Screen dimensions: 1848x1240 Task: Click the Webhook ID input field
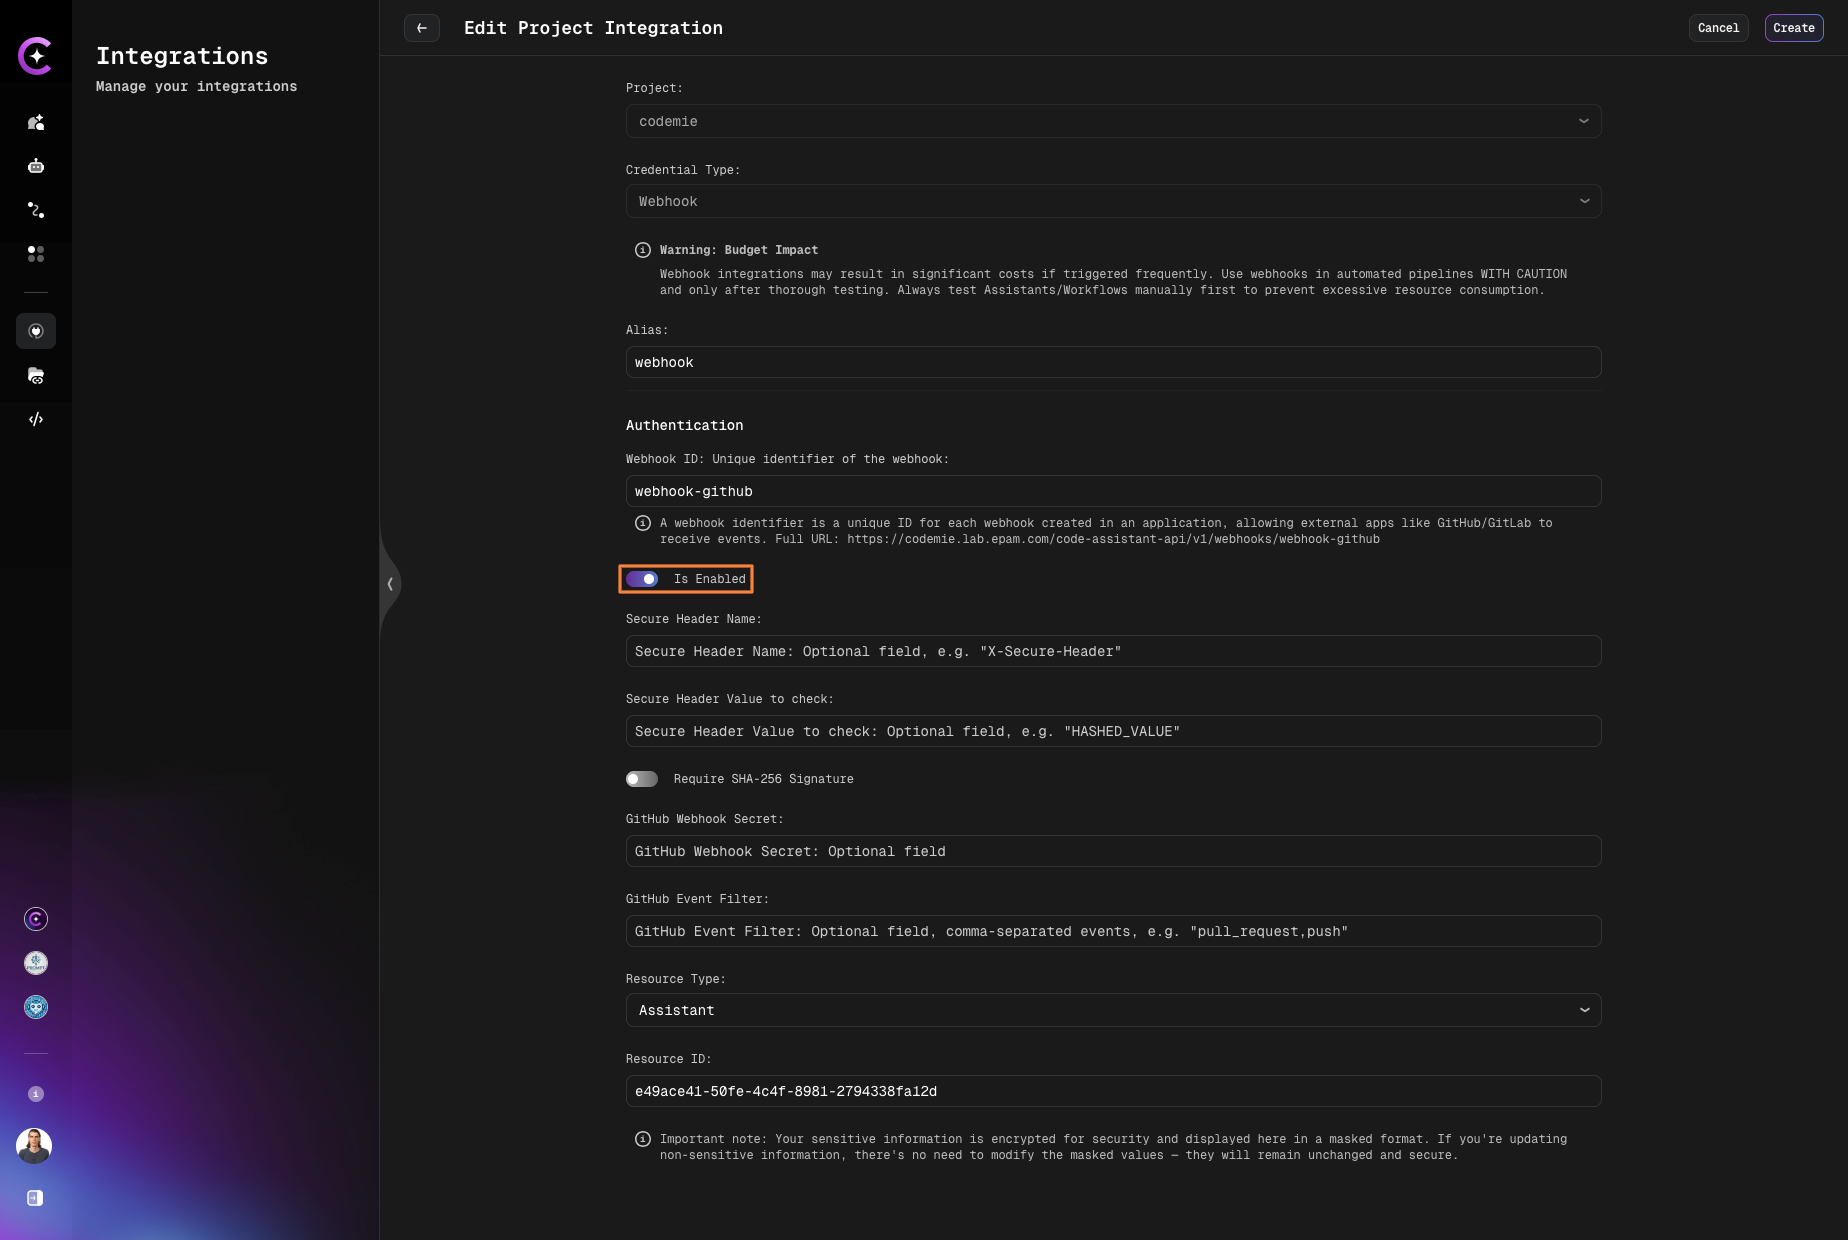coord(1113,491)
